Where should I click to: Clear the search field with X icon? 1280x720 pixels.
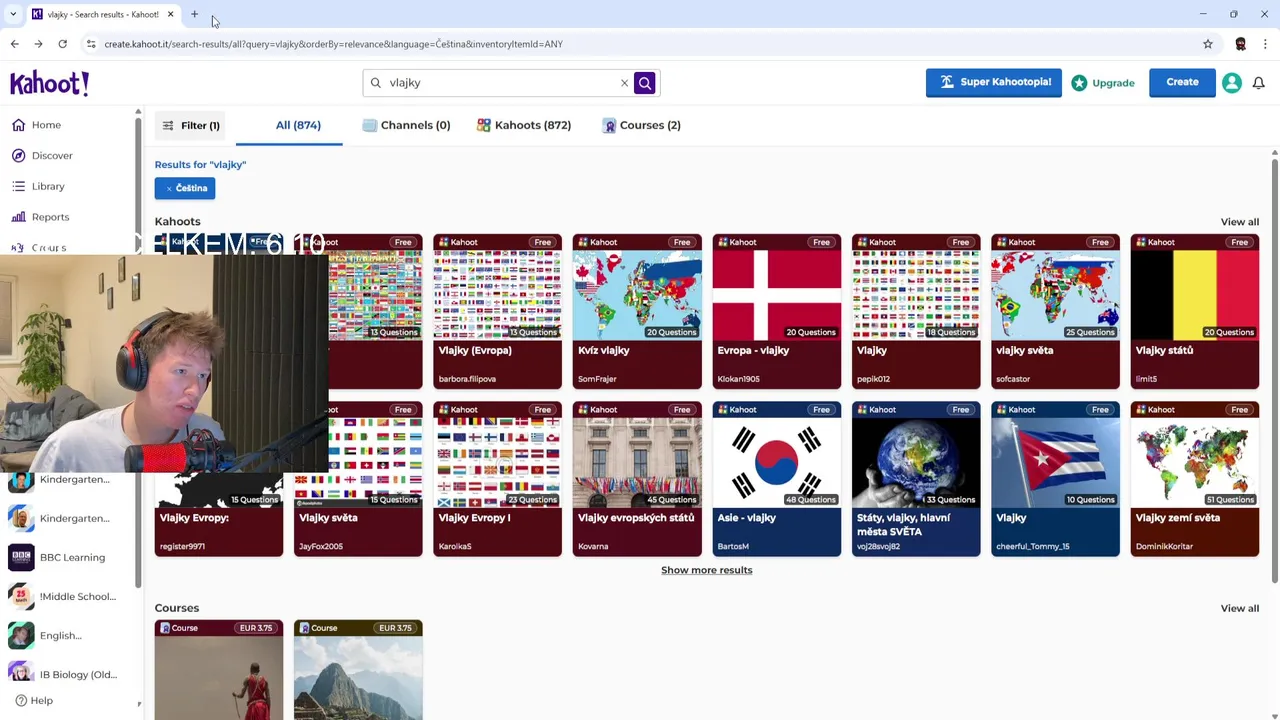click(x=624, y=83)
